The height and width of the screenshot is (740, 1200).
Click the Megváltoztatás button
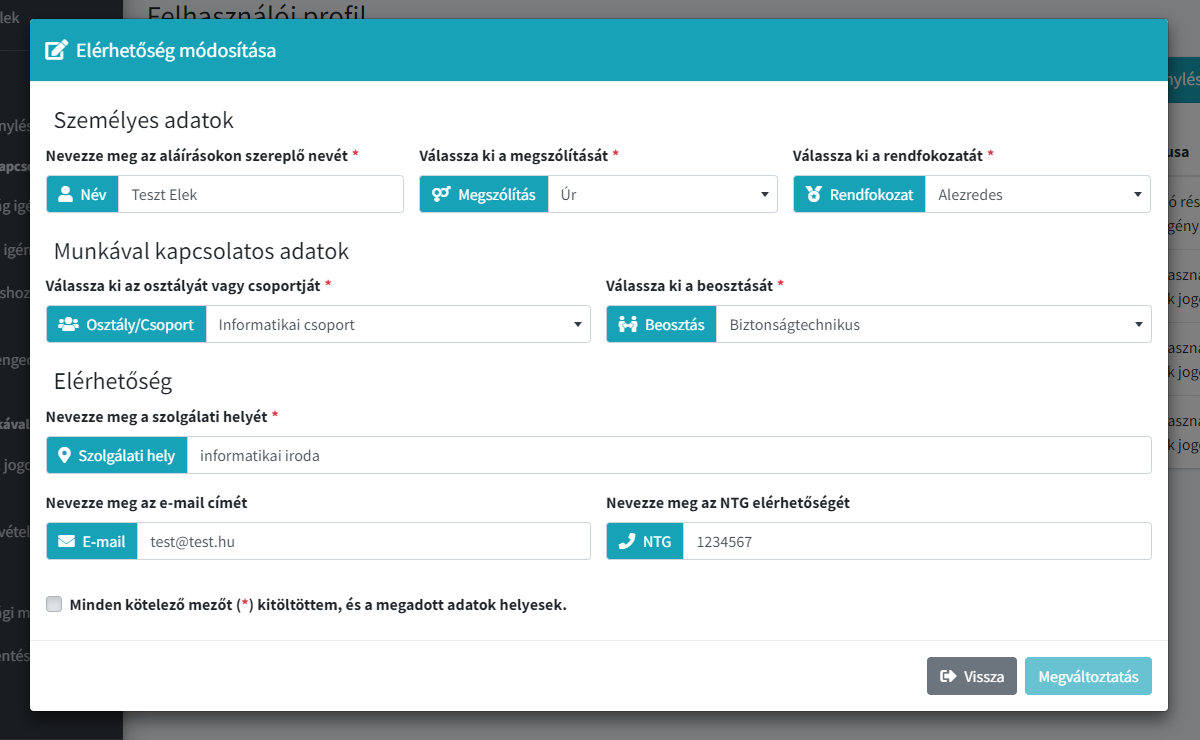(1088, 676)
